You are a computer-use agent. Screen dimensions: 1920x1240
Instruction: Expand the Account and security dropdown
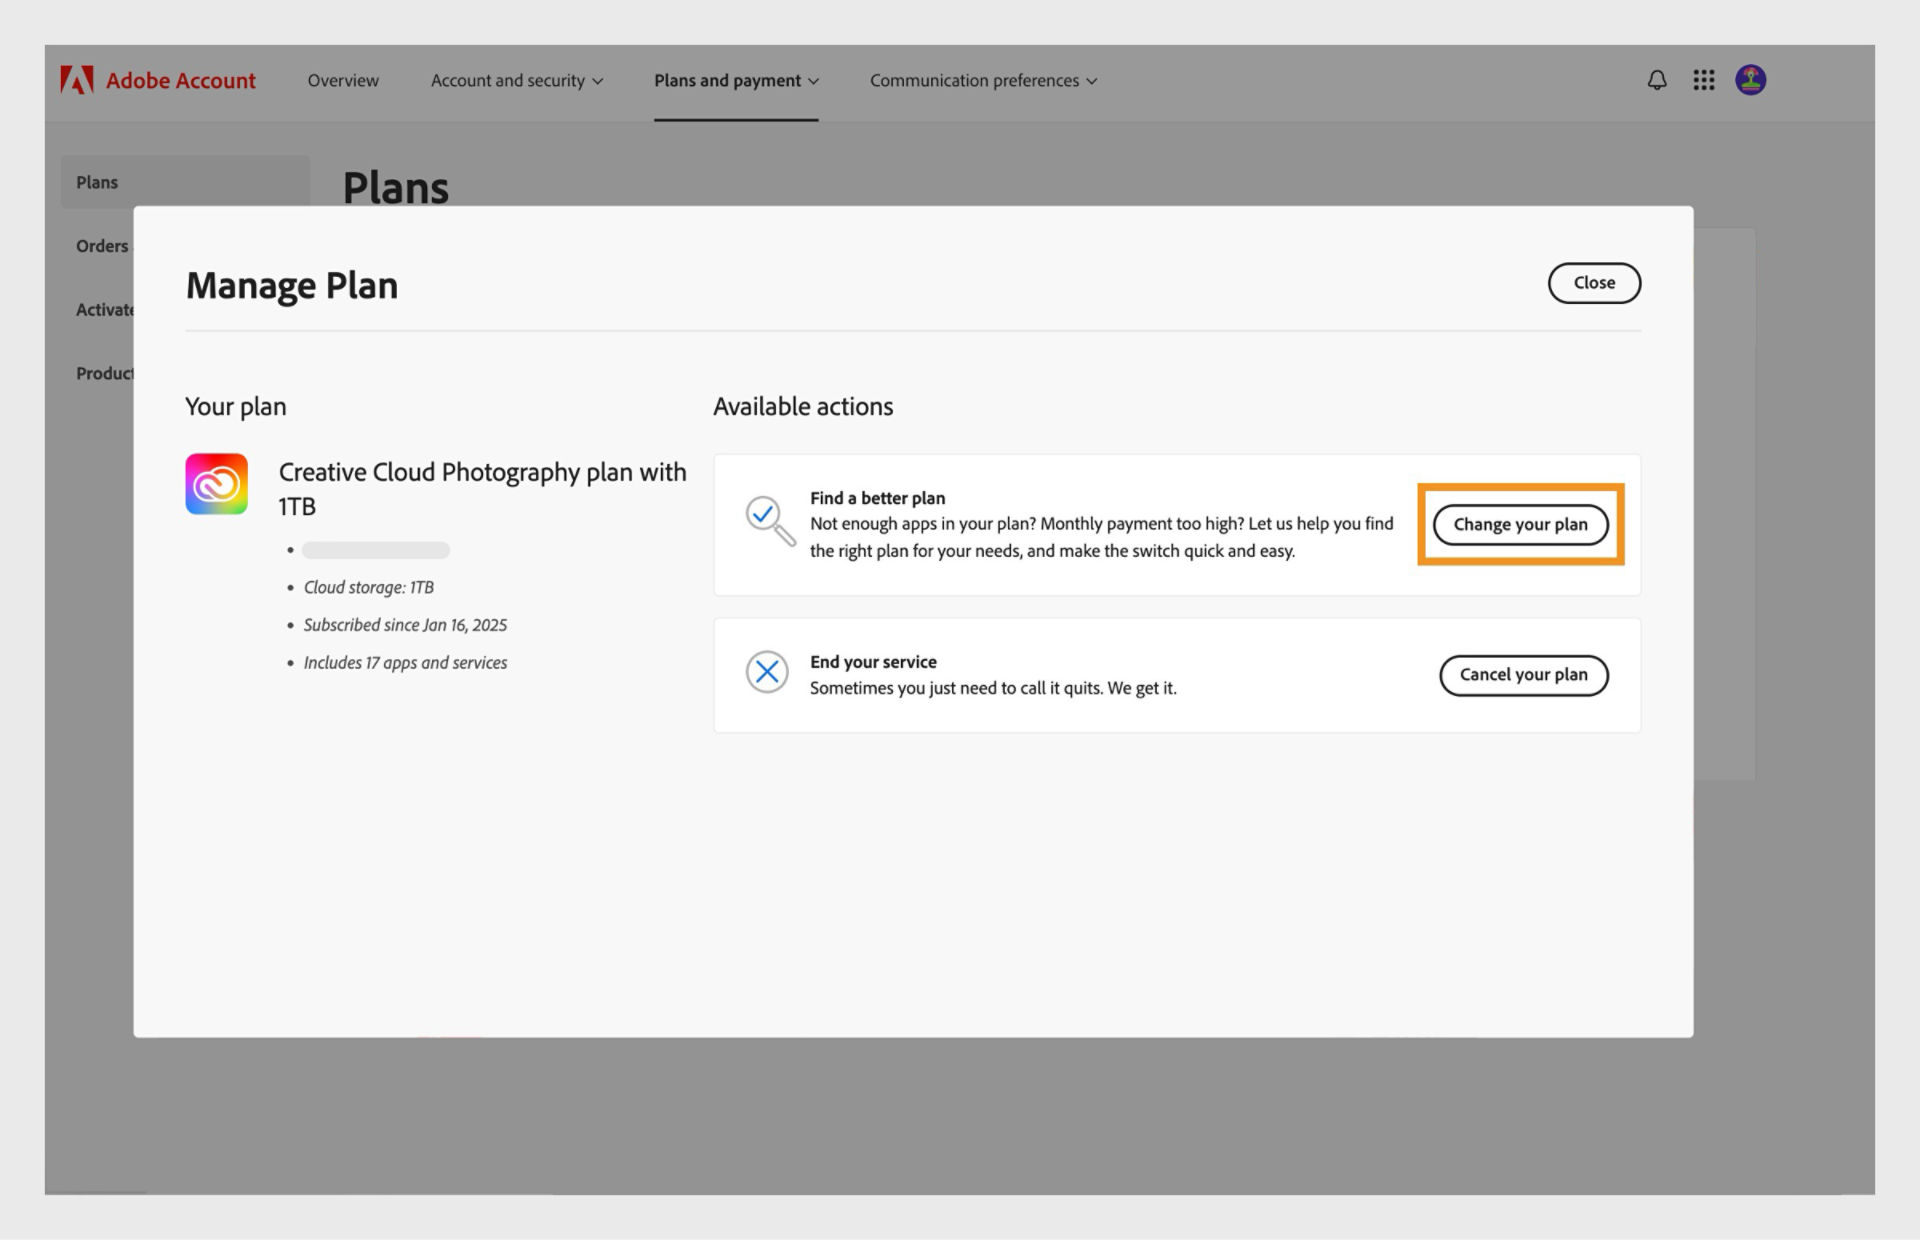[516, 80]
